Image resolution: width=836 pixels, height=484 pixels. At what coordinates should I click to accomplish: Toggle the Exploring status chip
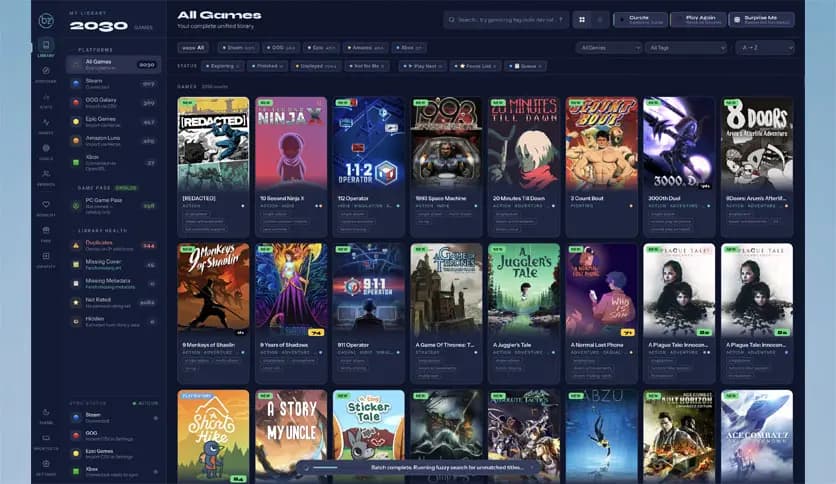click(x=223, y=66)
